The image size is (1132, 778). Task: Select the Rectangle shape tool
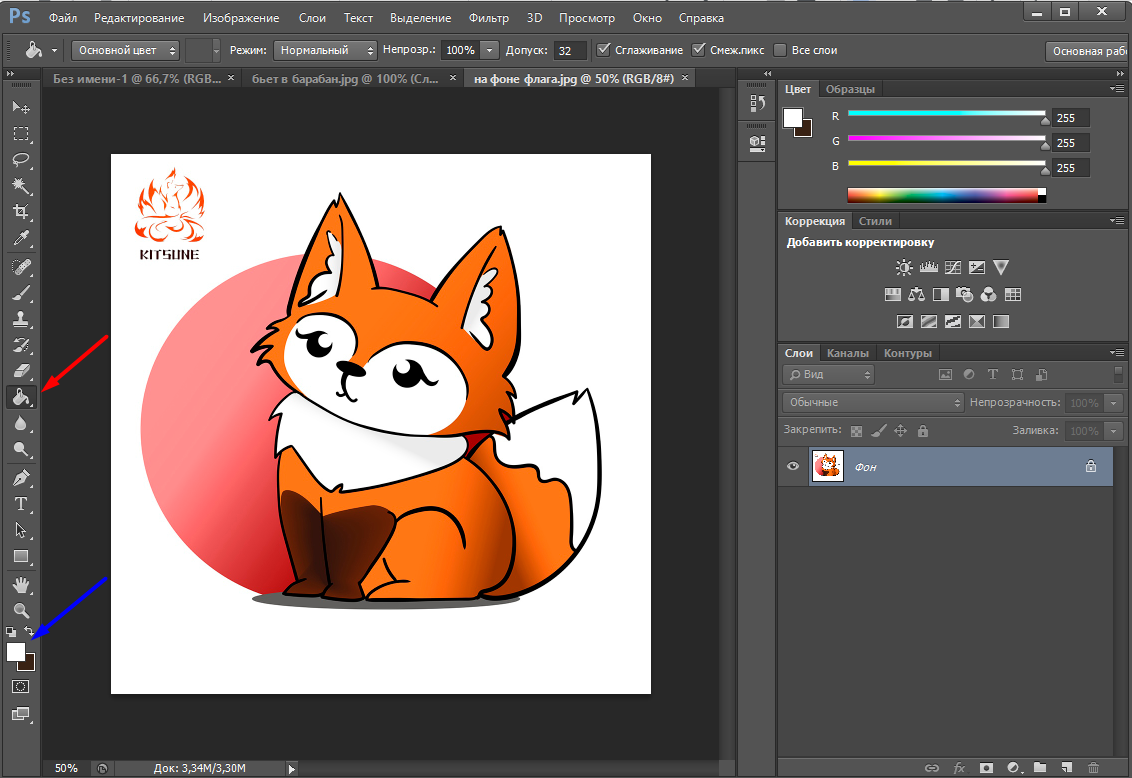click(21, 556)
